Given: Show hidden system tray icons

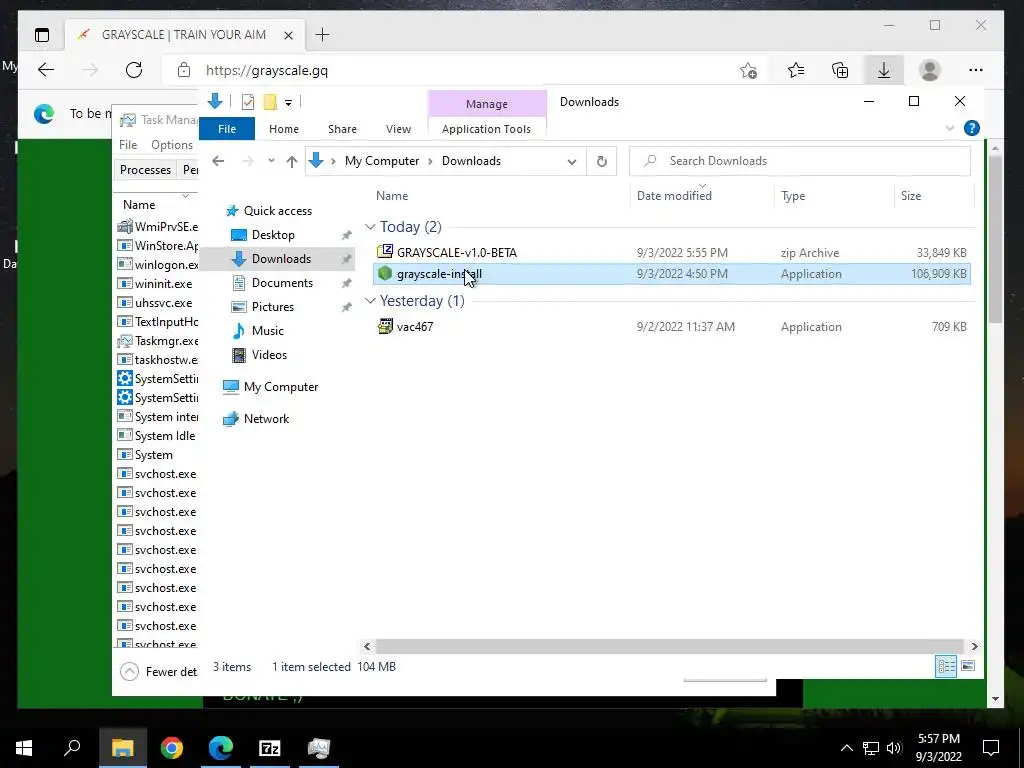Looking at the screenshot, I should (846, 748).
